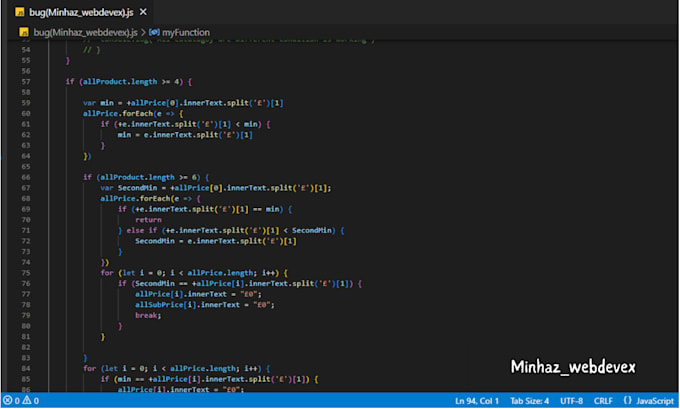The width and height of the screenshot is (680, 409).
Task: Click the 'return' statement on line 70
Action: tap(148, 220)
